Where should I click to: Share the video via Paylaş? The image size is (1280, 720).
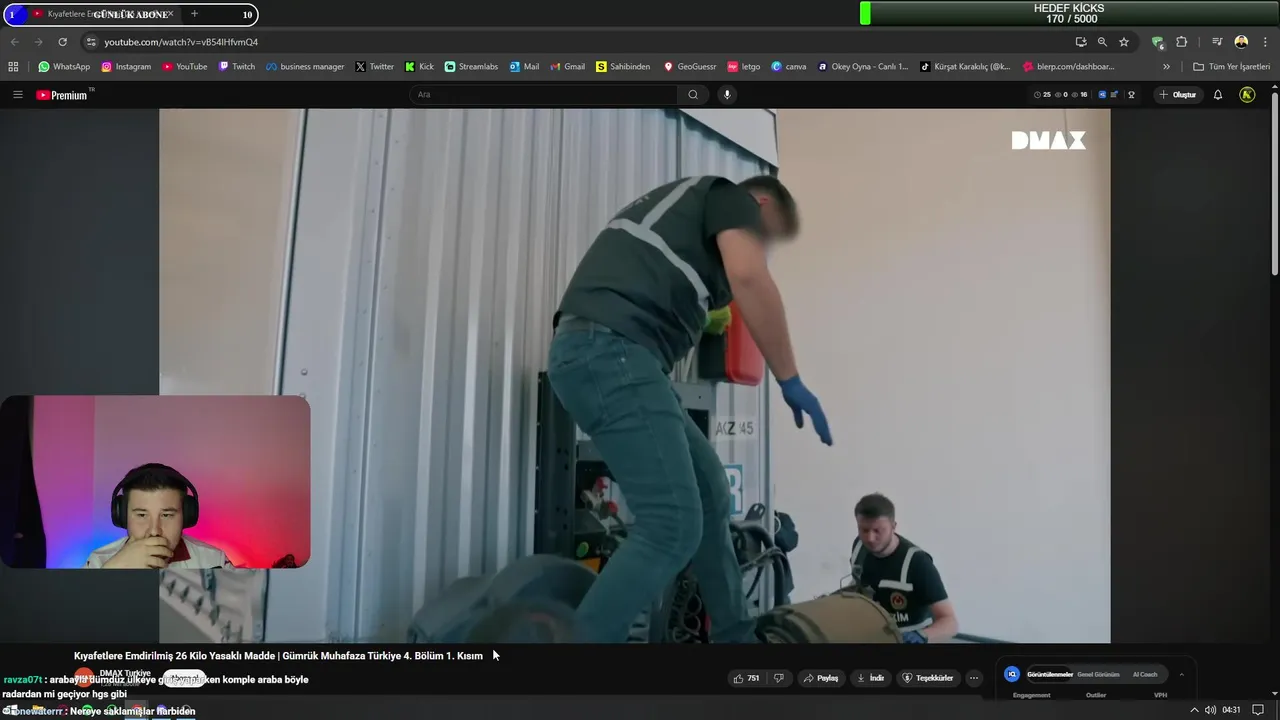click(x=821, y=678)
